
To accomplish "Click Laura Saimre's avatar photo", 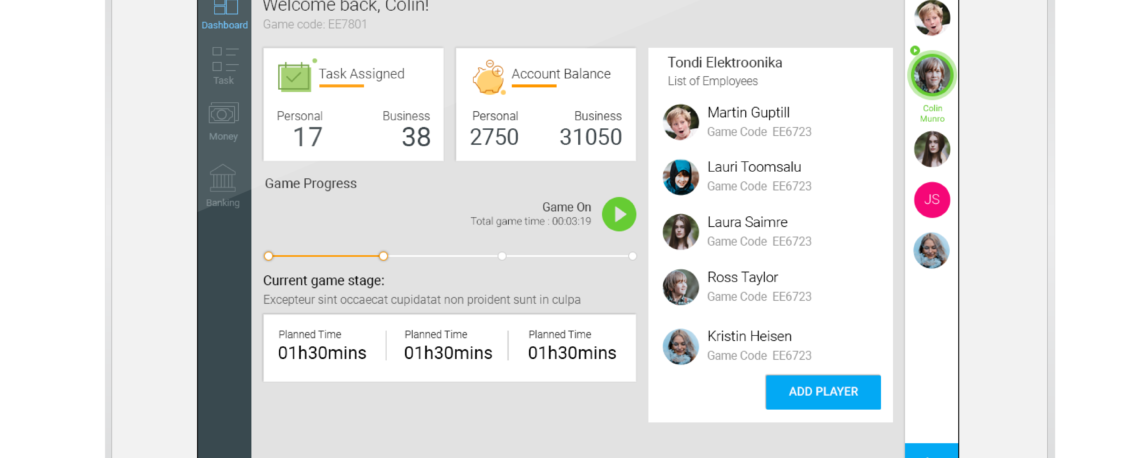I will [681, 231].
